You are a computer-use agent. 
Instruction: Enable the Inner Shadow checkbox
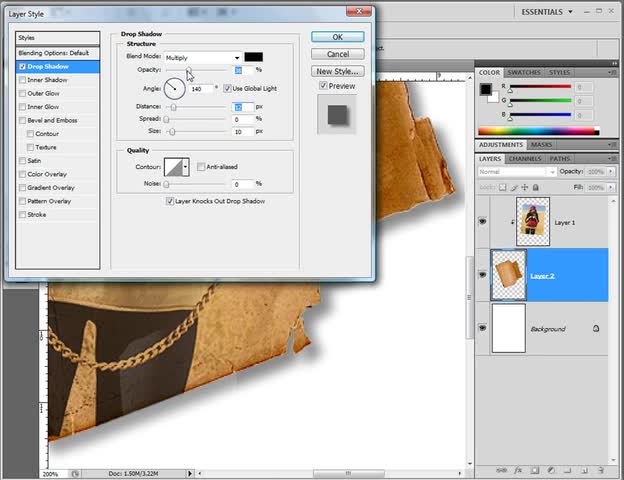point(22,80)
